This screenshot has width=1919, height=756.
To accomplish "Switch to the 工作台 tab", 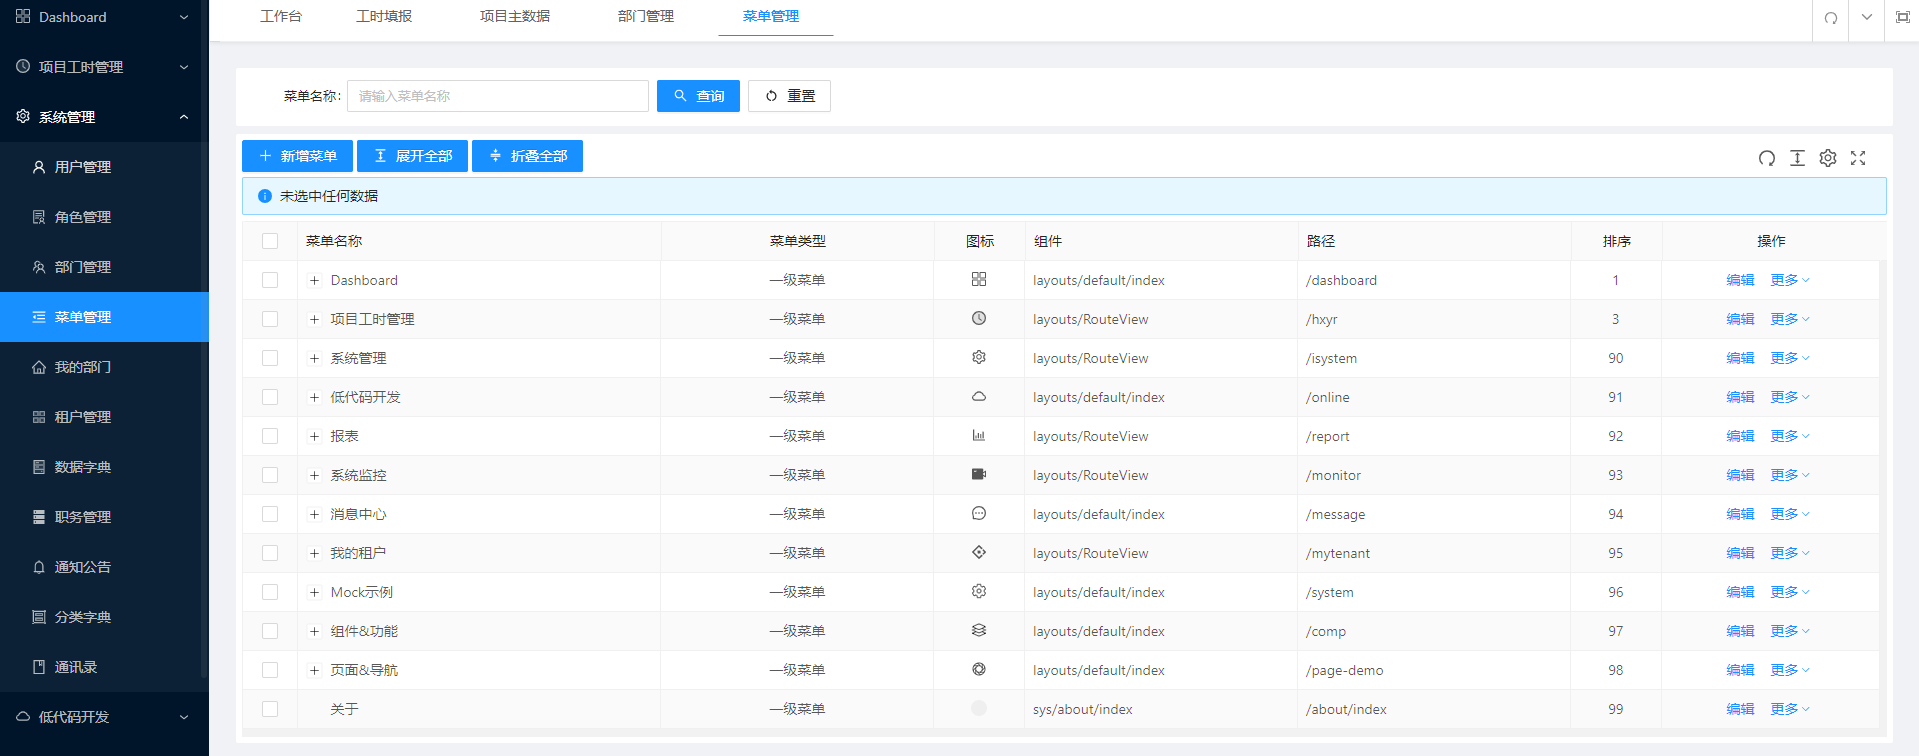I will pyautogui.click(x=281, y=17).
